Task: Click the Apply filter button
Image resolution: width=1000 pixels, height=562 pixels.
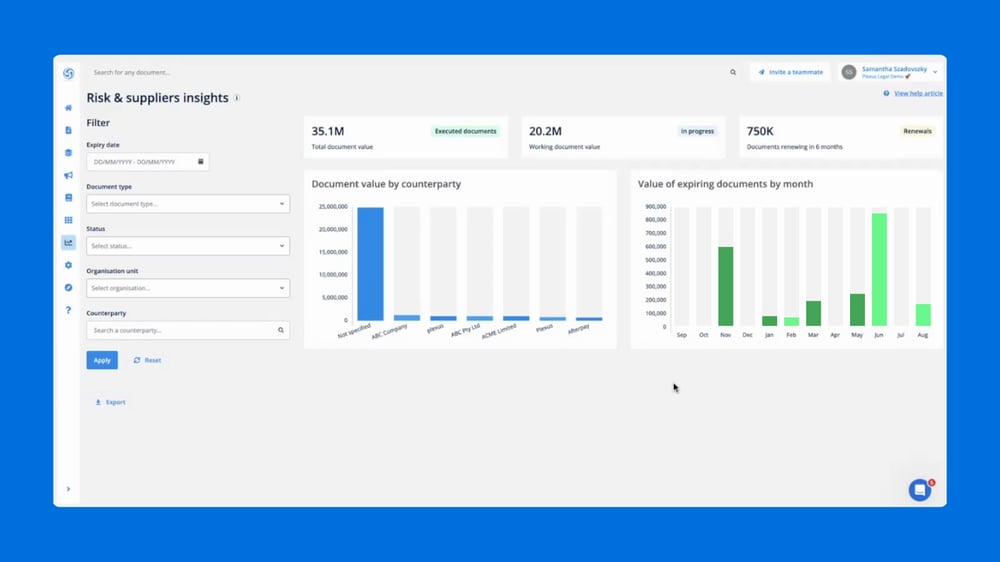Action: tap(102, 360)
